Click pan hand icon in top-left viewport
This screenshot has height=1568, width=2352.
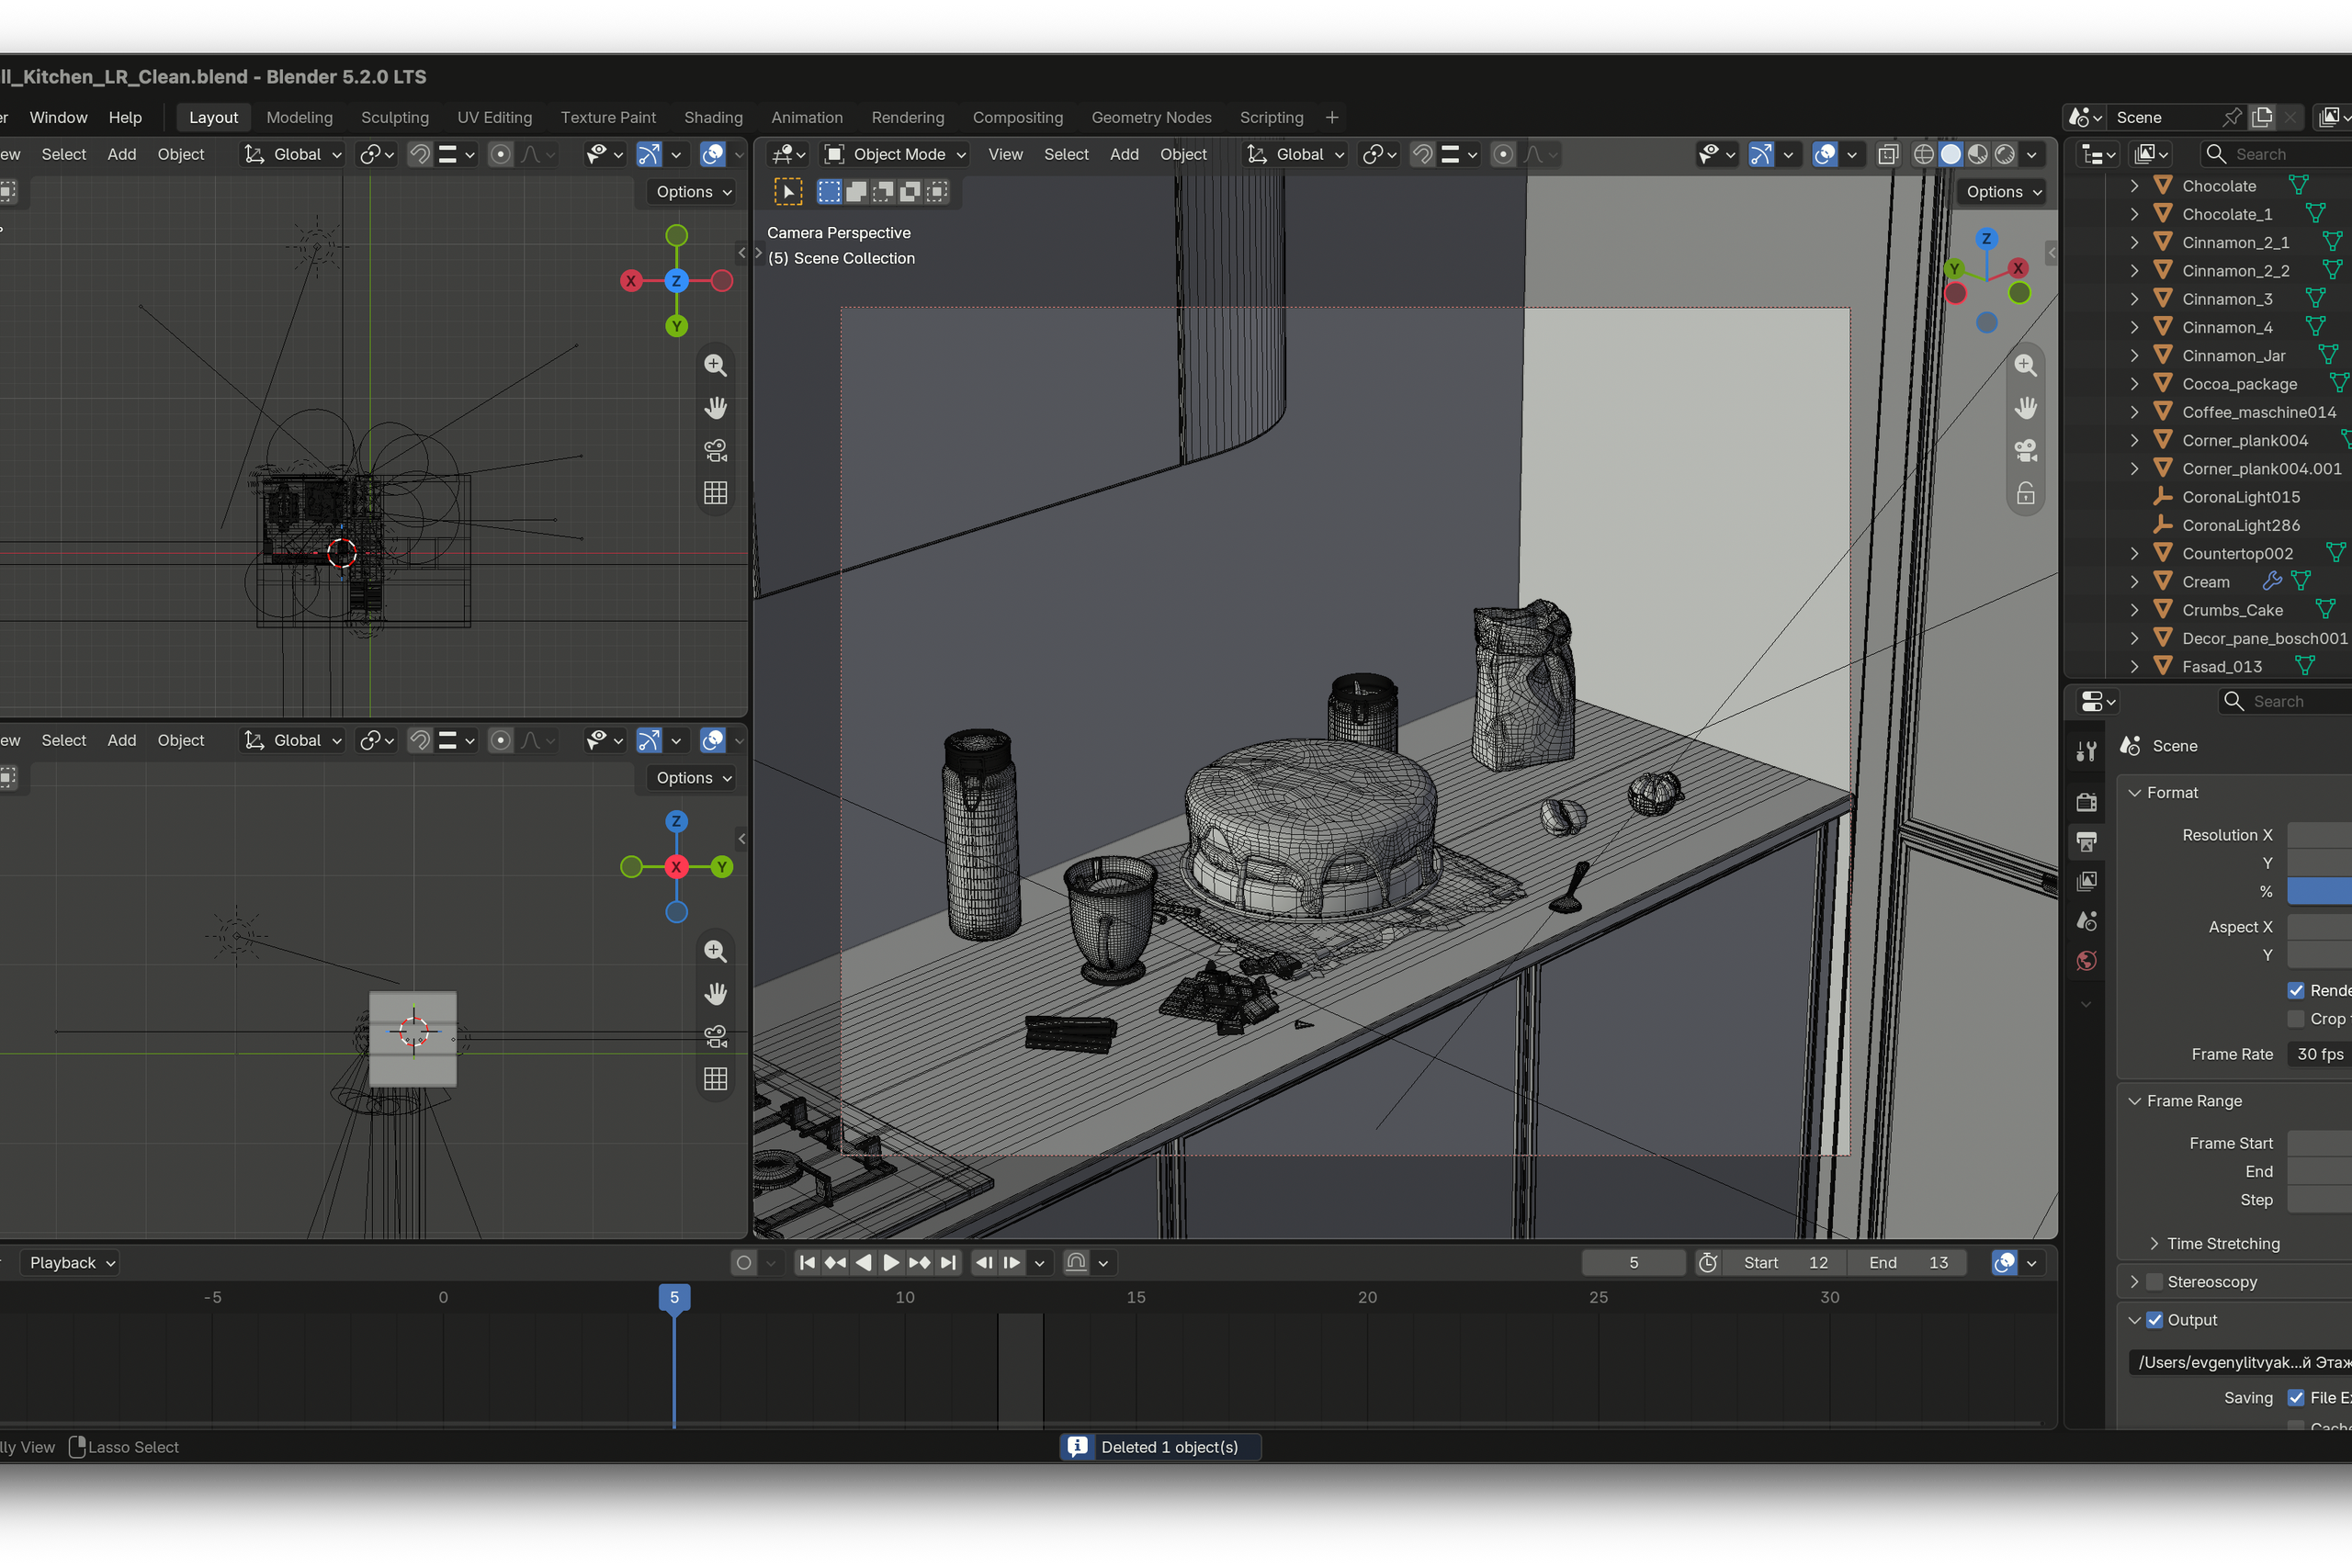pos(715,408)
